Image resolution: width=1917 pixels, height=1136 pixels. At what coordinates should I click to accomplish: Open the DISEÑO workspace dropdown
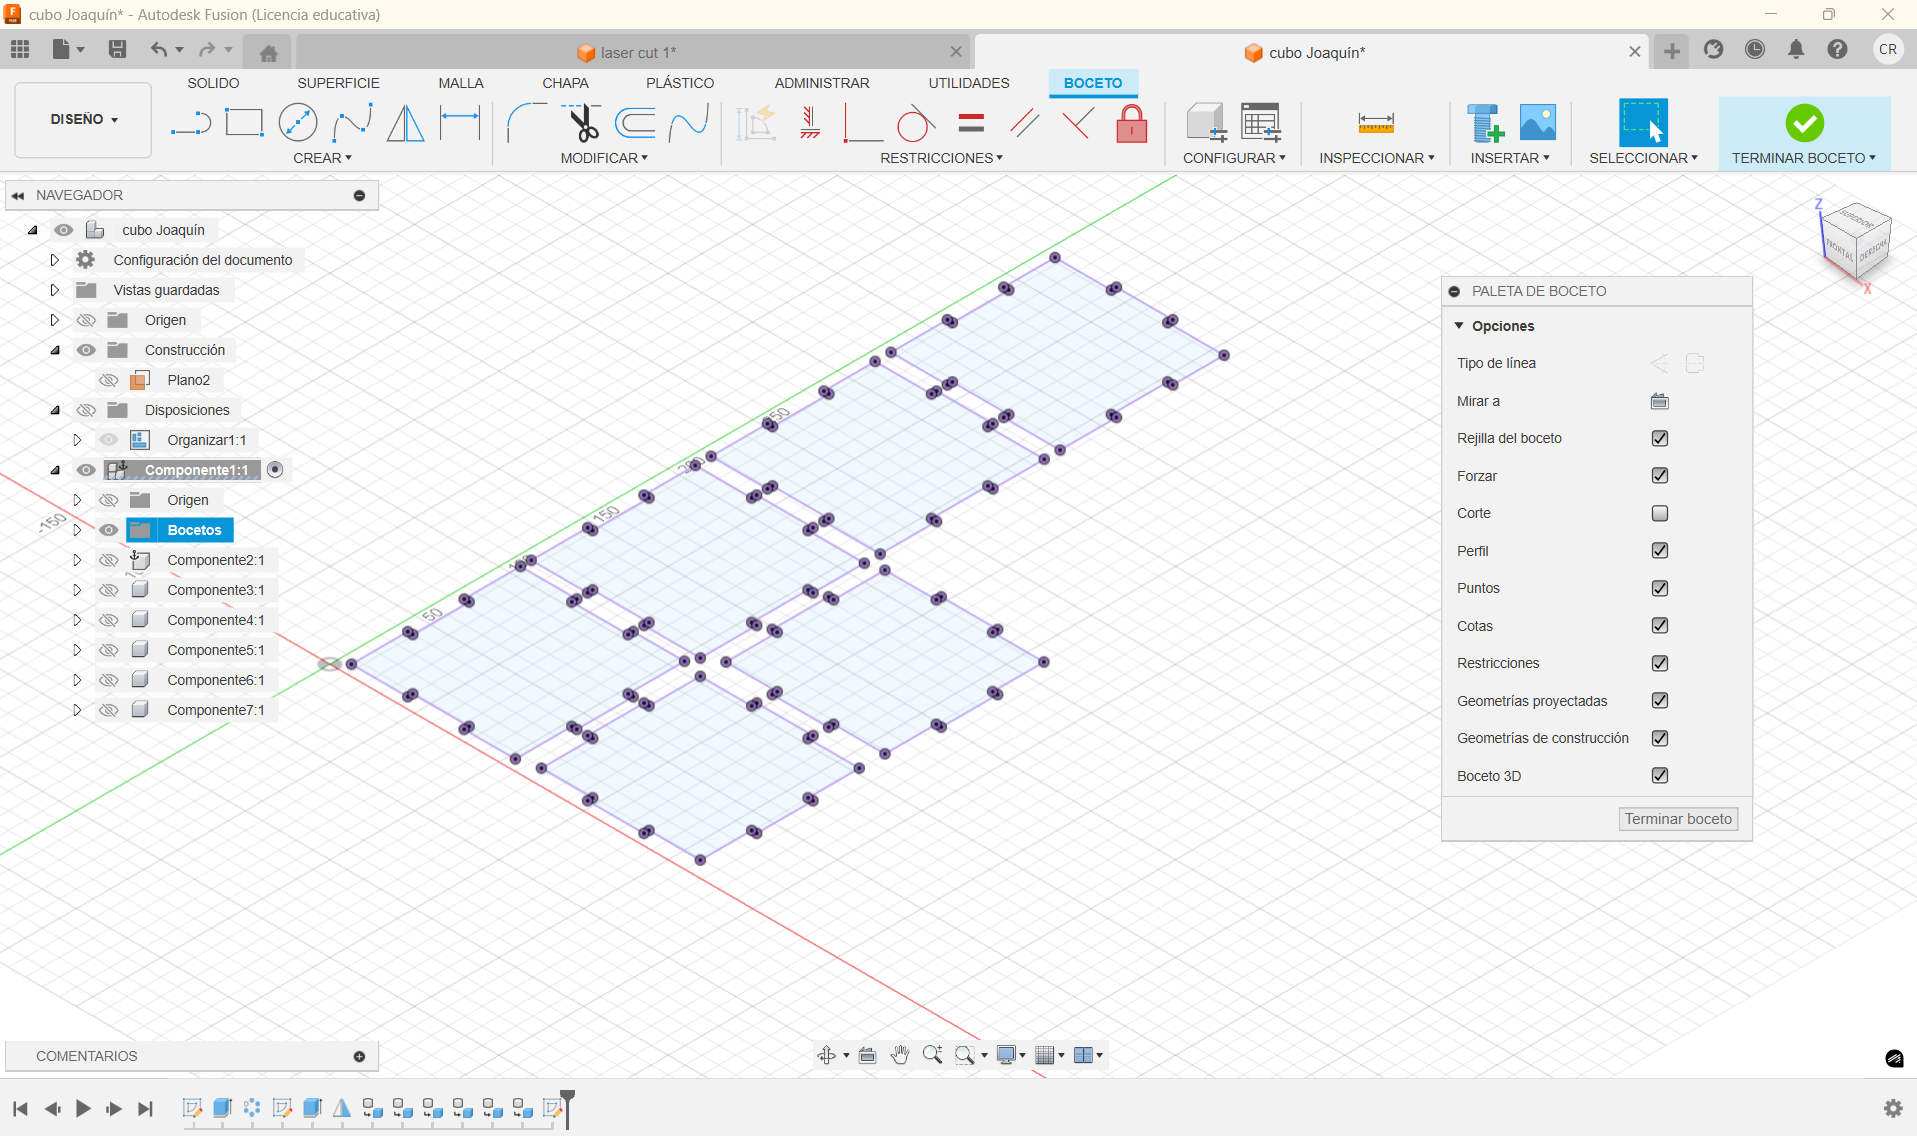(x=84, y=119)
